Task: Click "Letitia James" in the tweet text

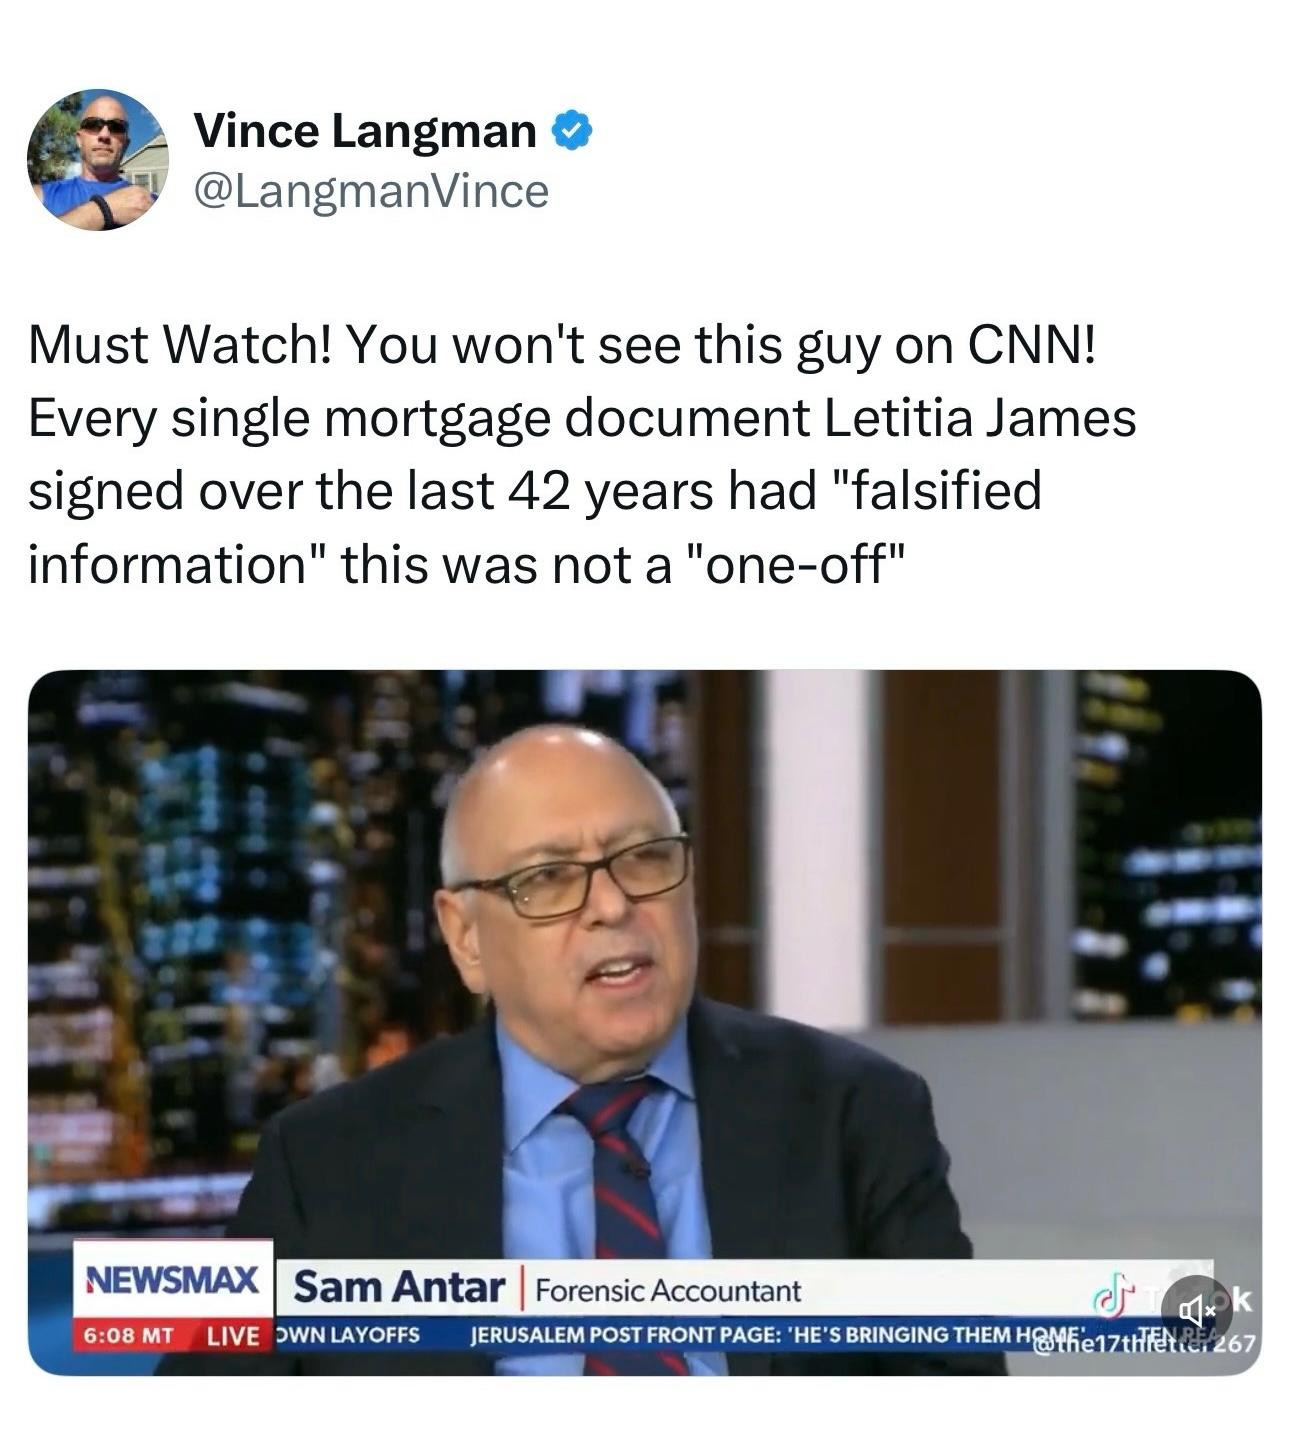Action: click(980, 418)
